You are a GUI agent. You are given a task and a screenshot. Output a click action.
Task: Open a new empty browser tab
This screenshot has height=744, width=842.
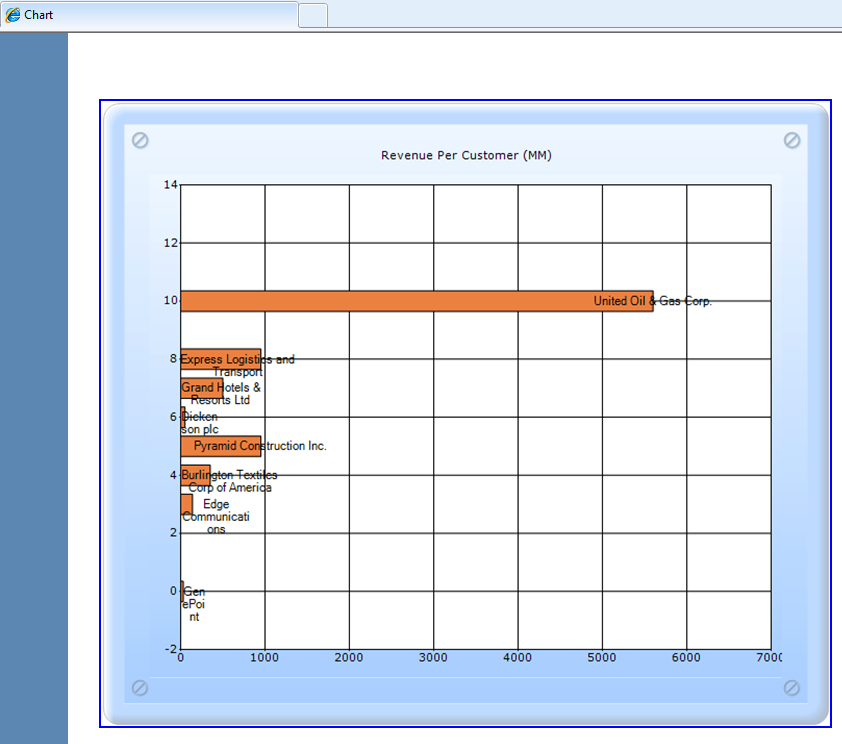pos(313,15)
